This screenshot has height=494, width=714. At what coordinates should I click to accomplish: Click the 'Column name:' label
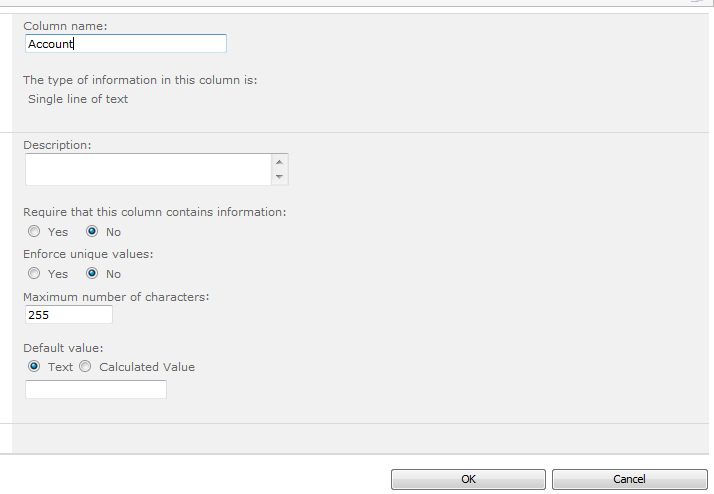click(x=65, y=25)
